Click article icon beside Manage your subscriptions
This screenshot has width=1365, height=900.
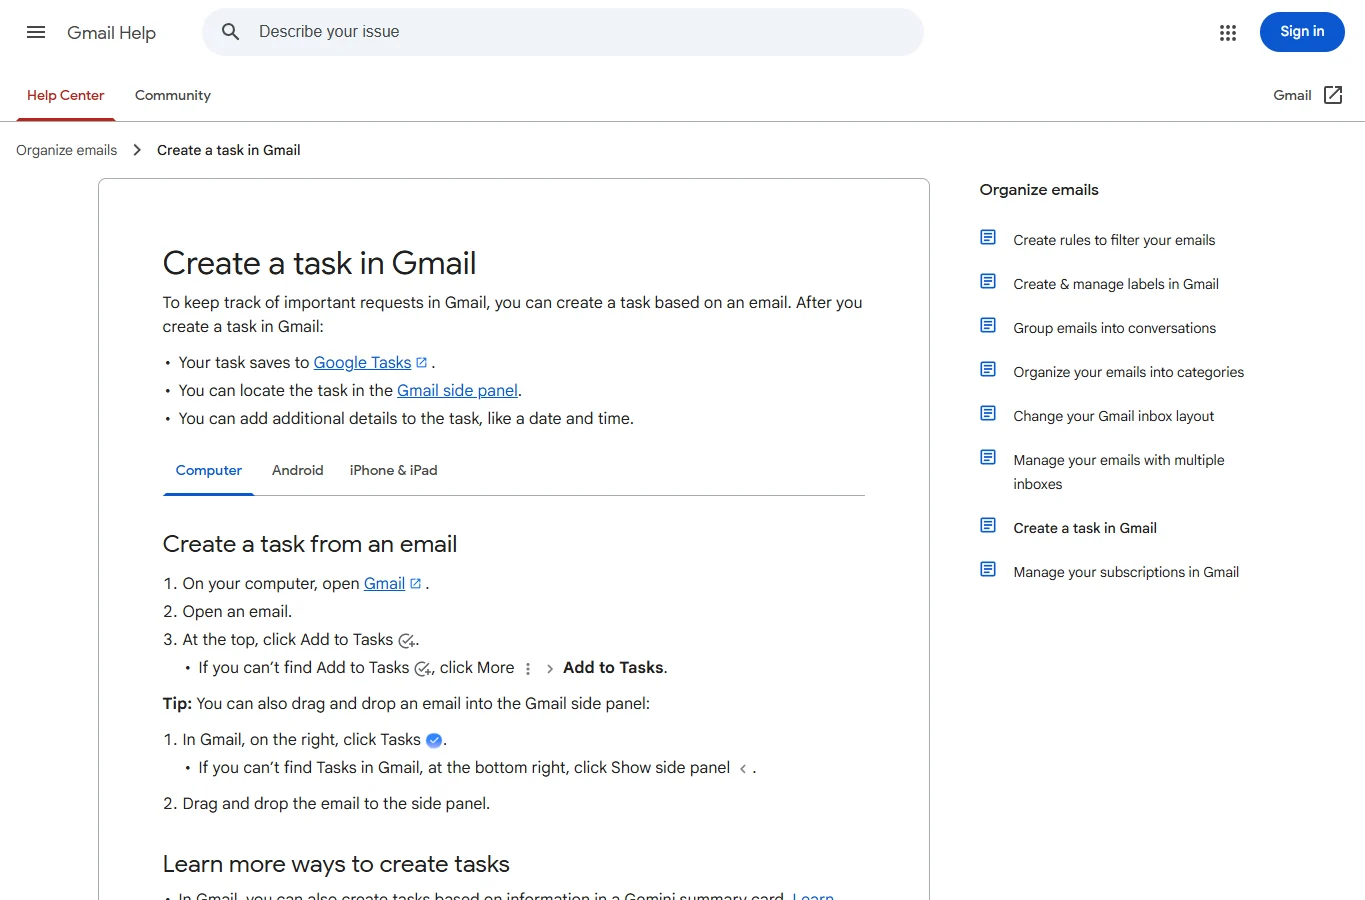click(x=988, y=569)
